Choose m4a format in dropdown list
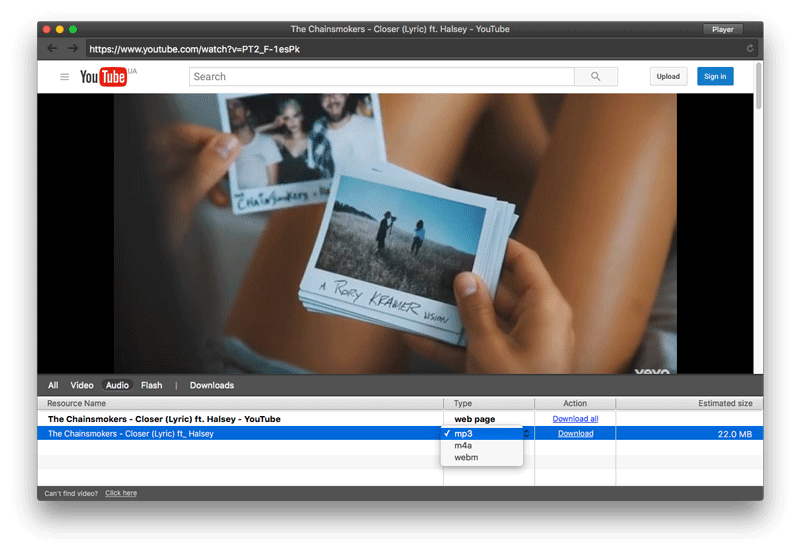 click(x=463, y=446)
